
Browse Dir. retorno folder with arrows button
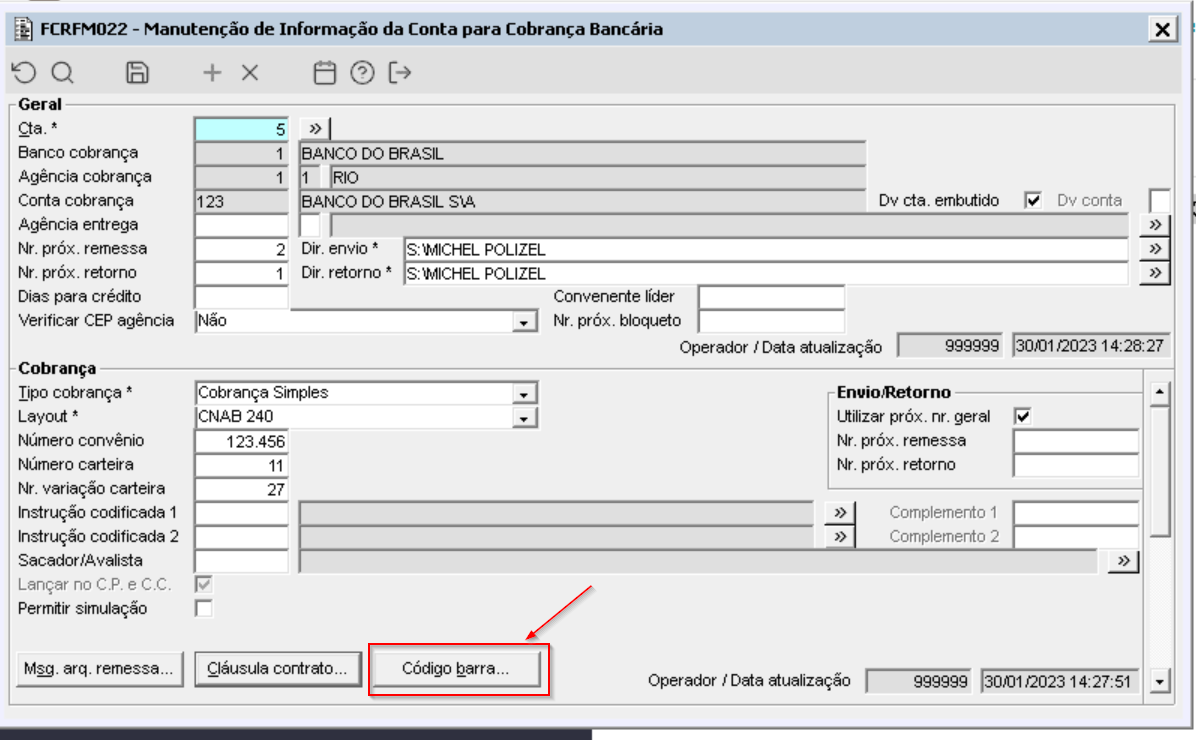1155,273
